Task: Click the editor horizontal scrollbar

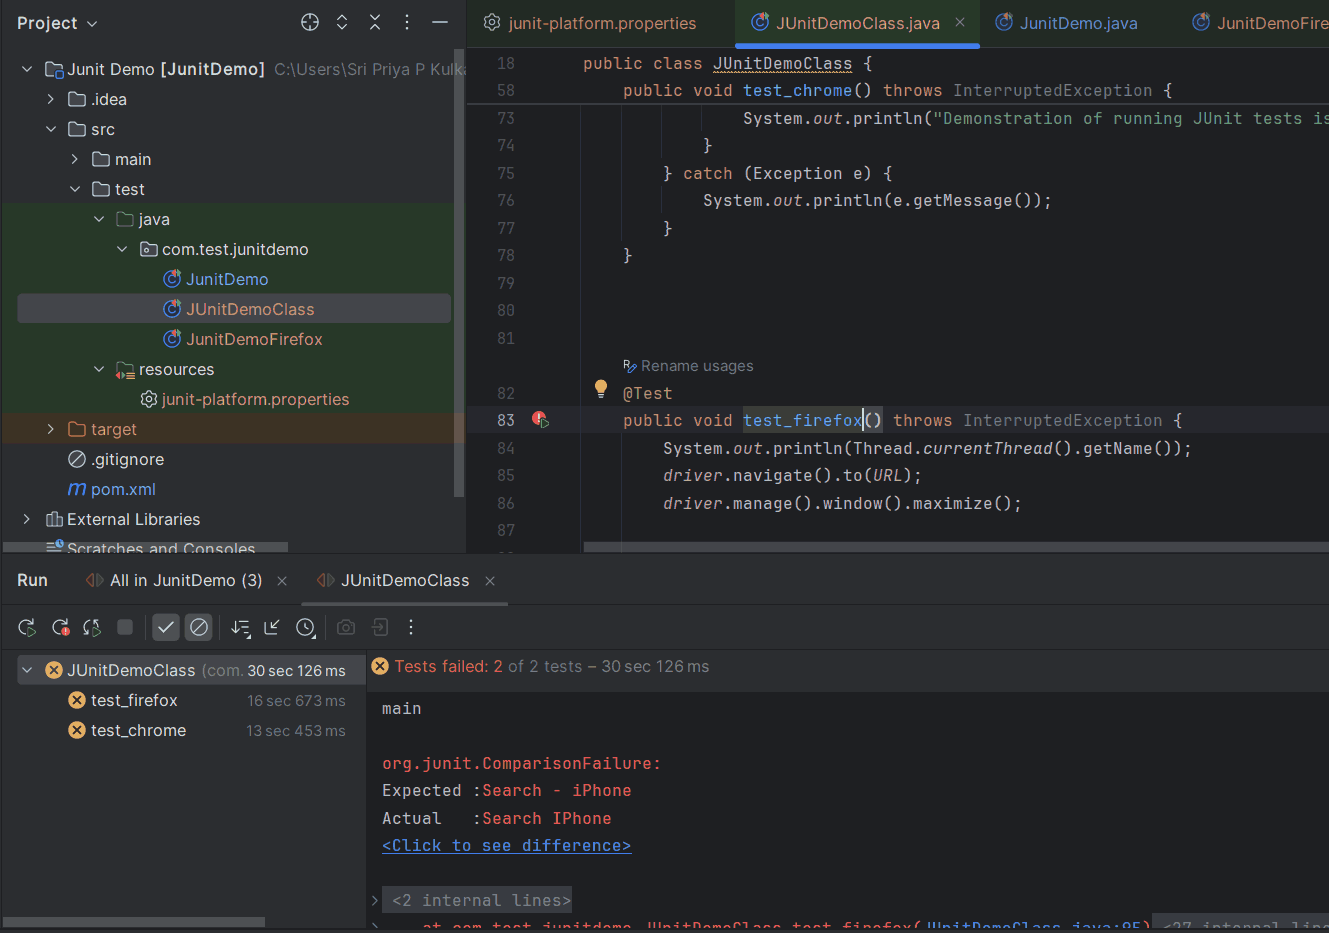Action: pos(956,547)
